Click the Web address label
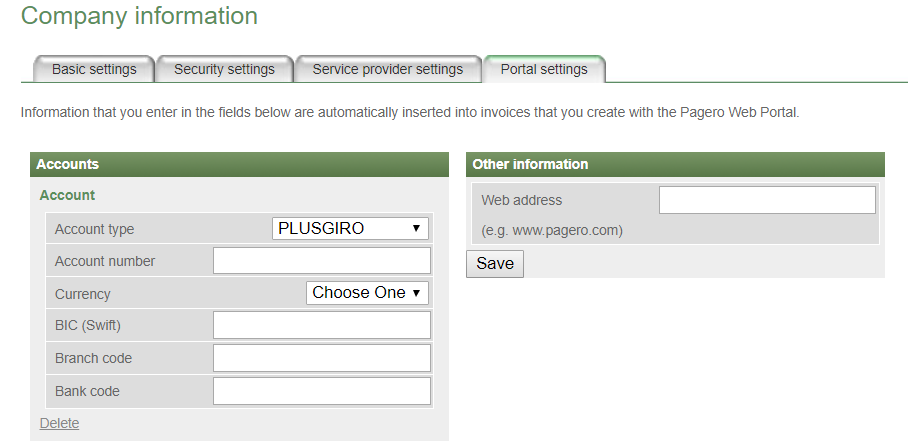 (522, 200)
